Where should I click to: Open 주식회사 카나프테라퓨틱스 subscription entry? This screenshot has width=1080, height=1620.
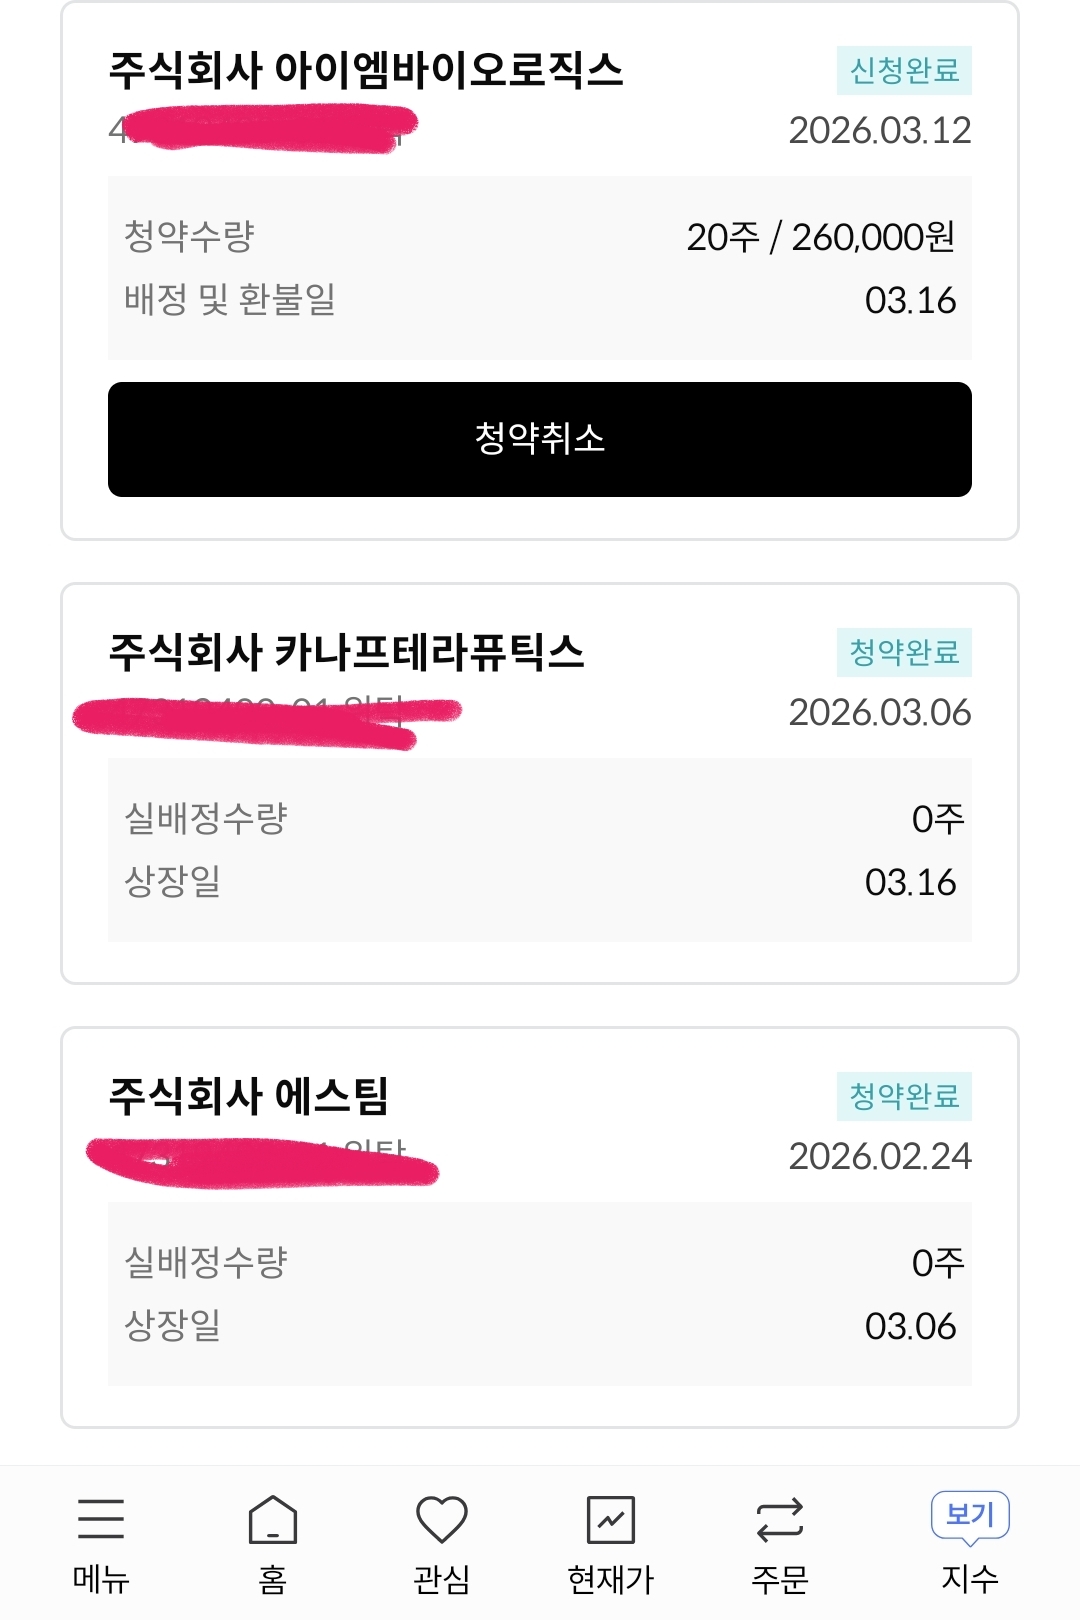346,652
